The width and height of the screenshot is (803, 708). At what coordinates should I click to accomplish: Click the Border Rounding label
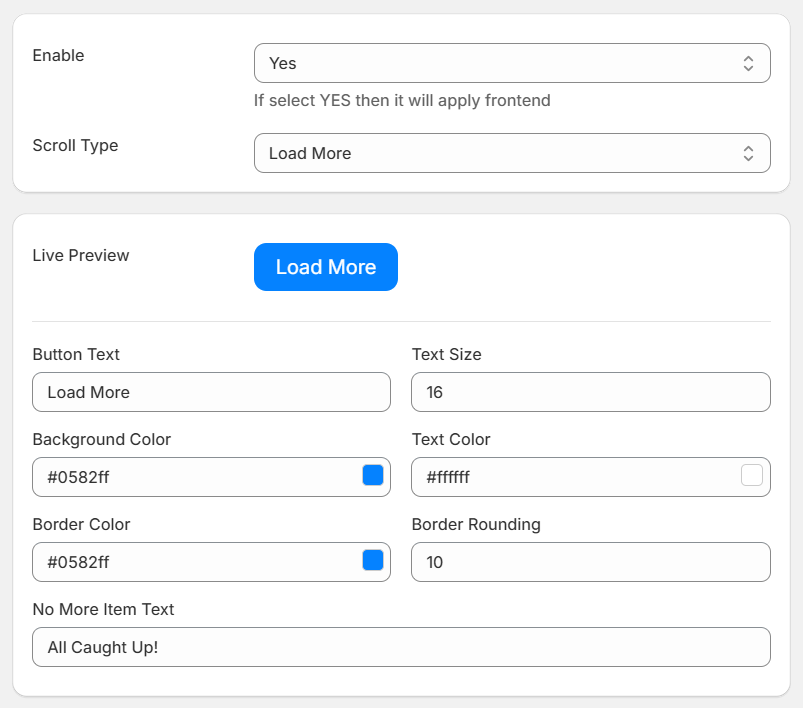click(476, 525)
